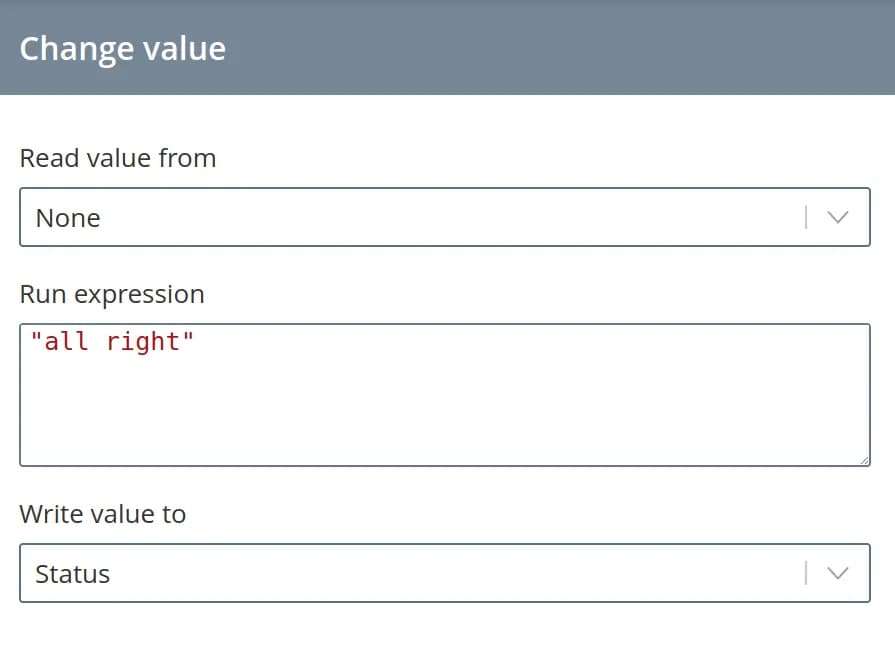The height and width of the screenshot is (645, 895).
Task: Select the "Status" value text
Action: pyautogui.click(x=72, y=574)
